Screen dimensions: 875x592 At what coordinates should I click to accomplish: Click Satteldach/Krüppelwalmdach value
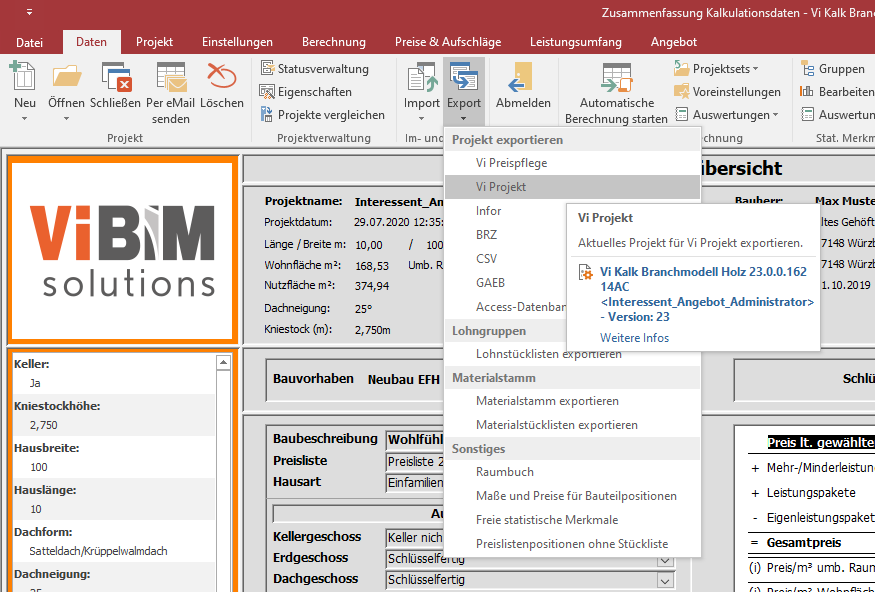98,551
